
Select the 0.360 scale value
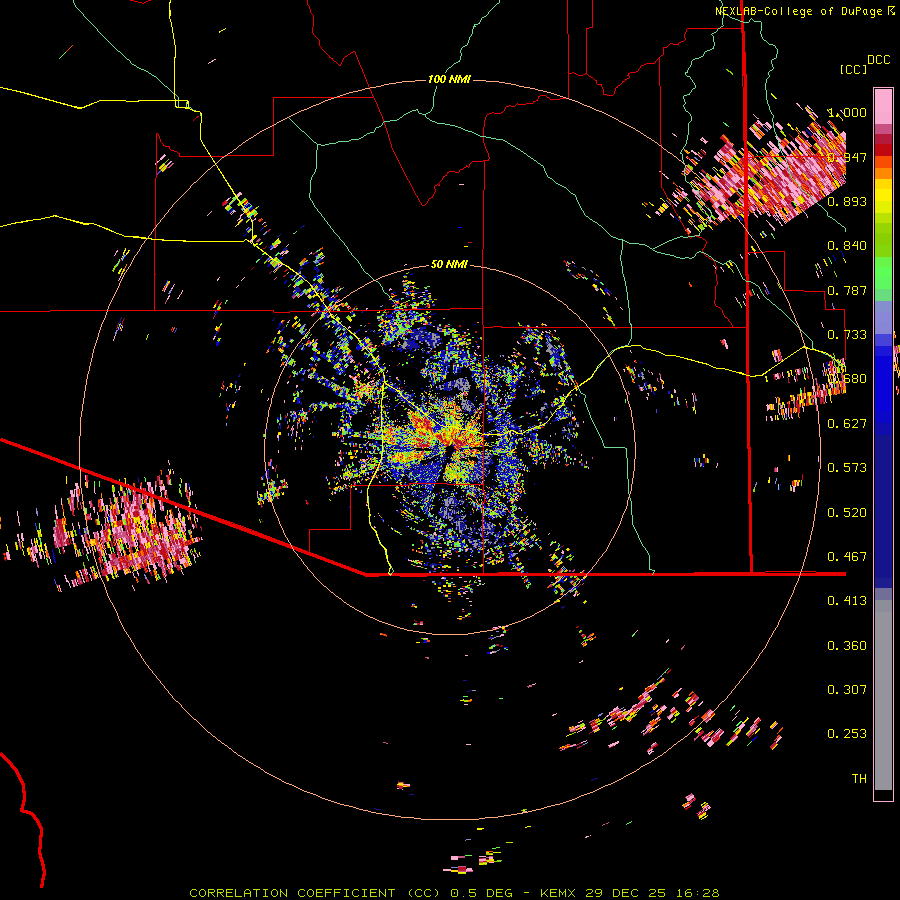[847, 646]
